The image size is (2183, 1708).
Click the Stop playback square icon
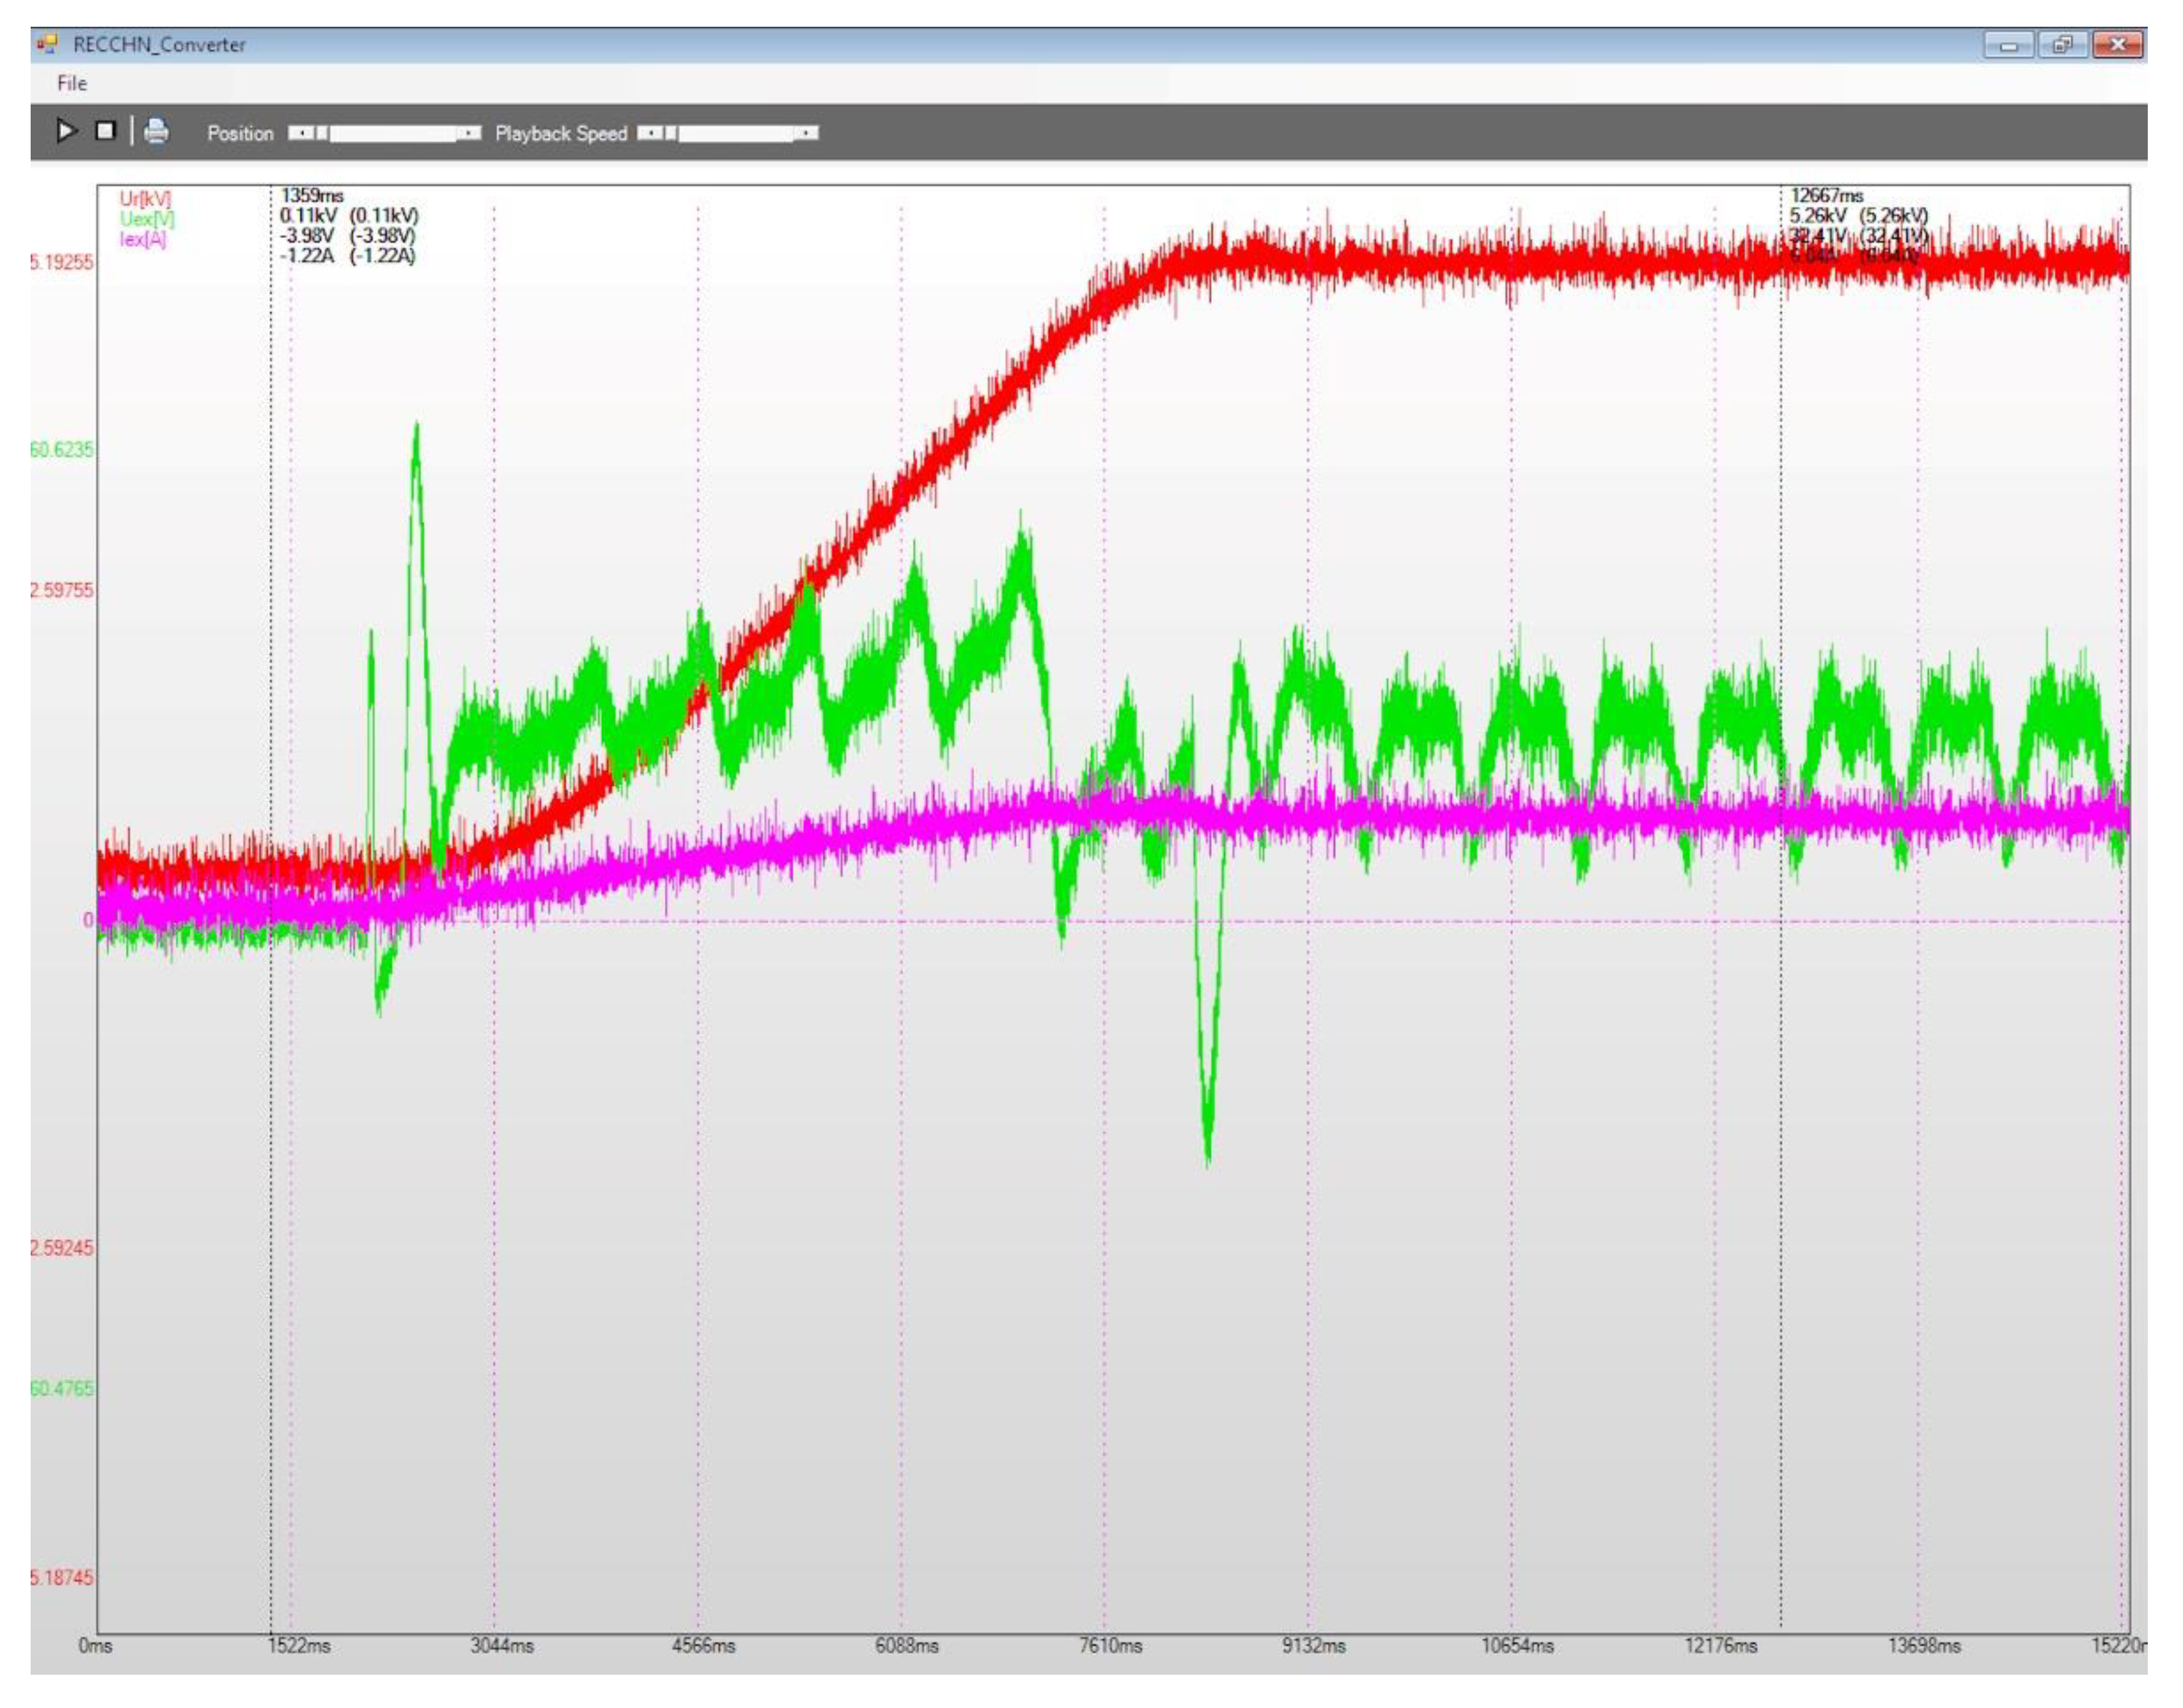pos(105,131)
